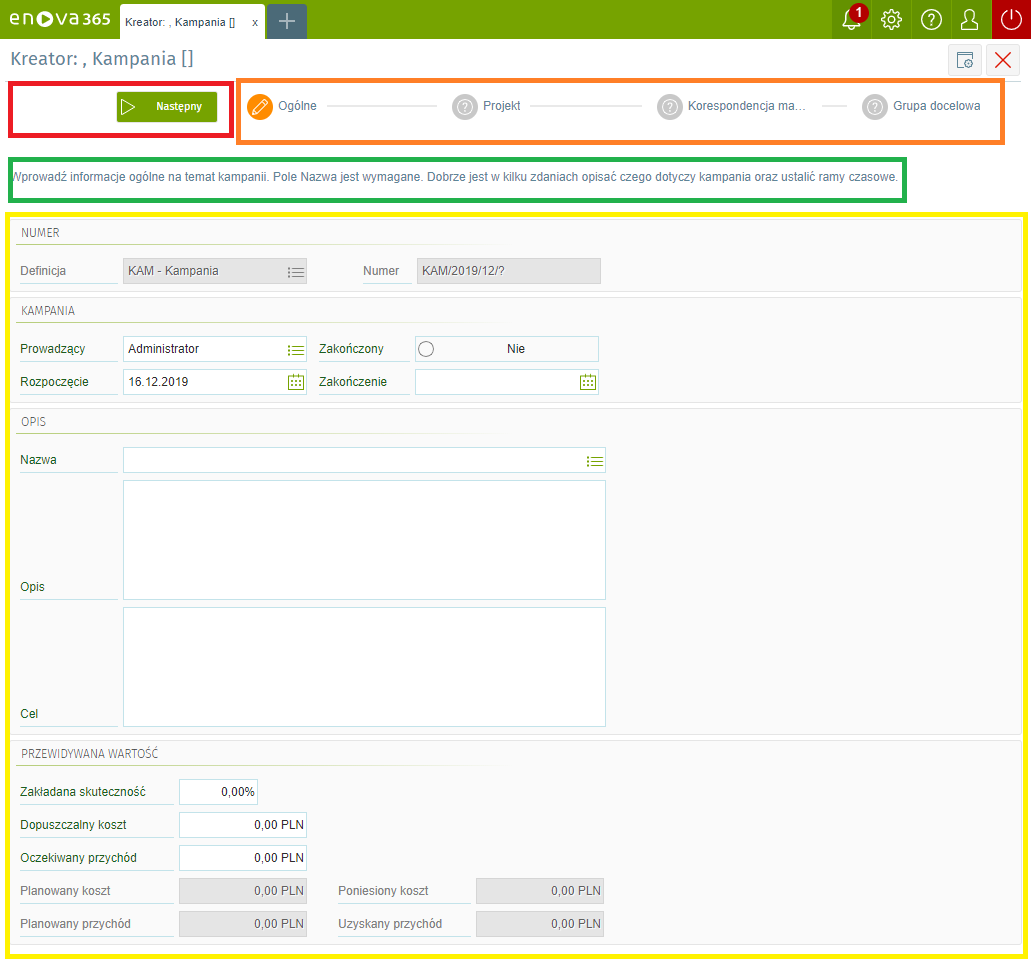Expand the Nazwa list selector
Viewport: 1031px width, 963px height.
coord(594,461)
